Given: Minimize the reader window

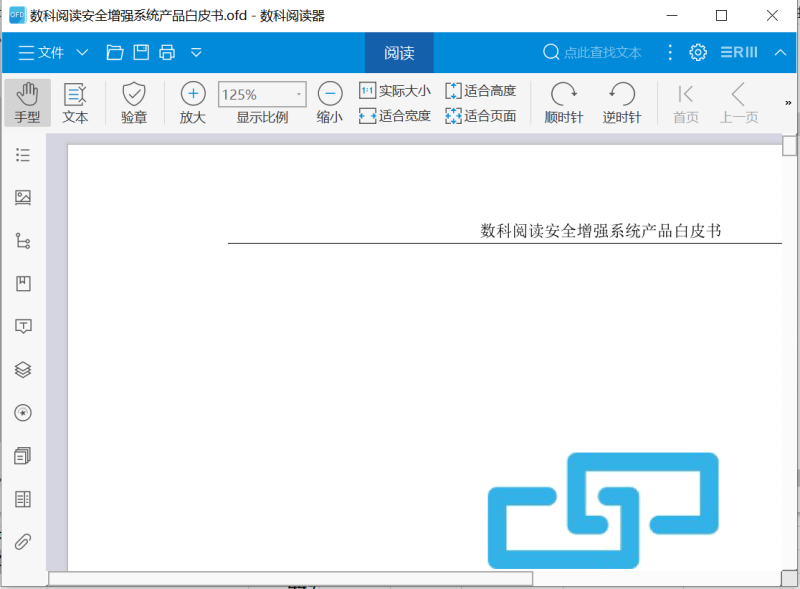Looking at the screenshot, I should pyautogui.click(x=672, y=16).
